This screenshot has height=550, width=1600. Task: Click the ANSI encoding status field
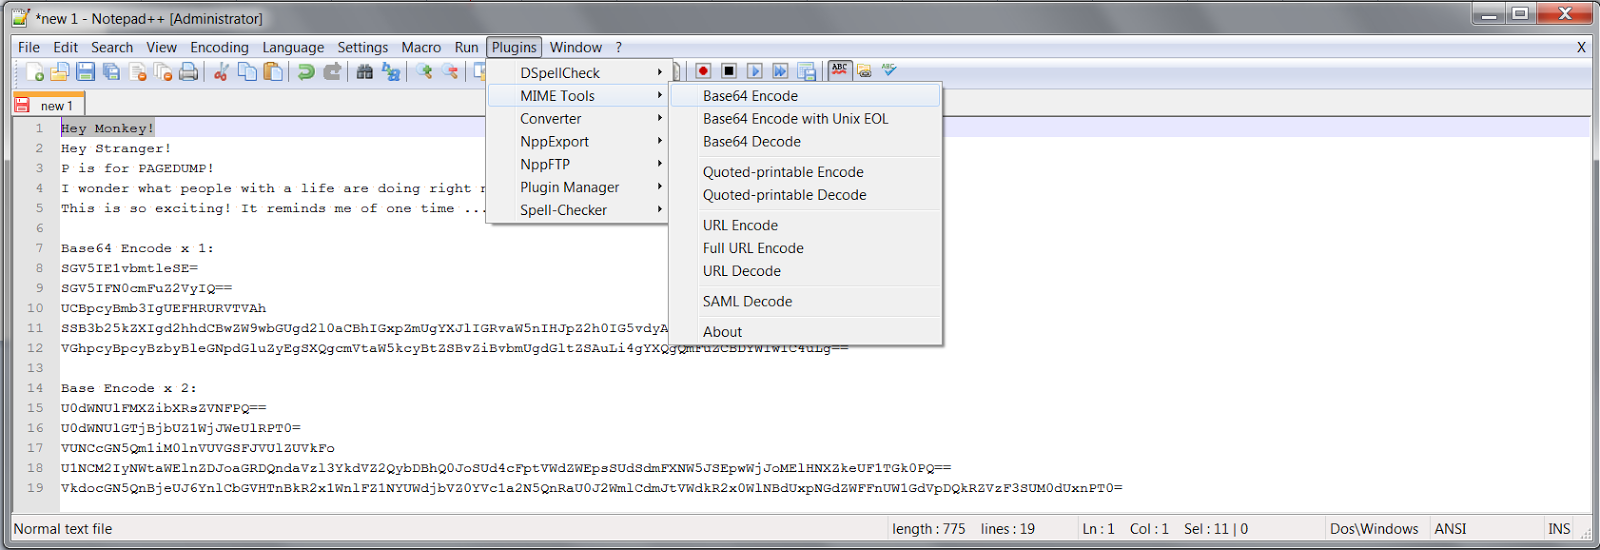tap(1450, 529)
